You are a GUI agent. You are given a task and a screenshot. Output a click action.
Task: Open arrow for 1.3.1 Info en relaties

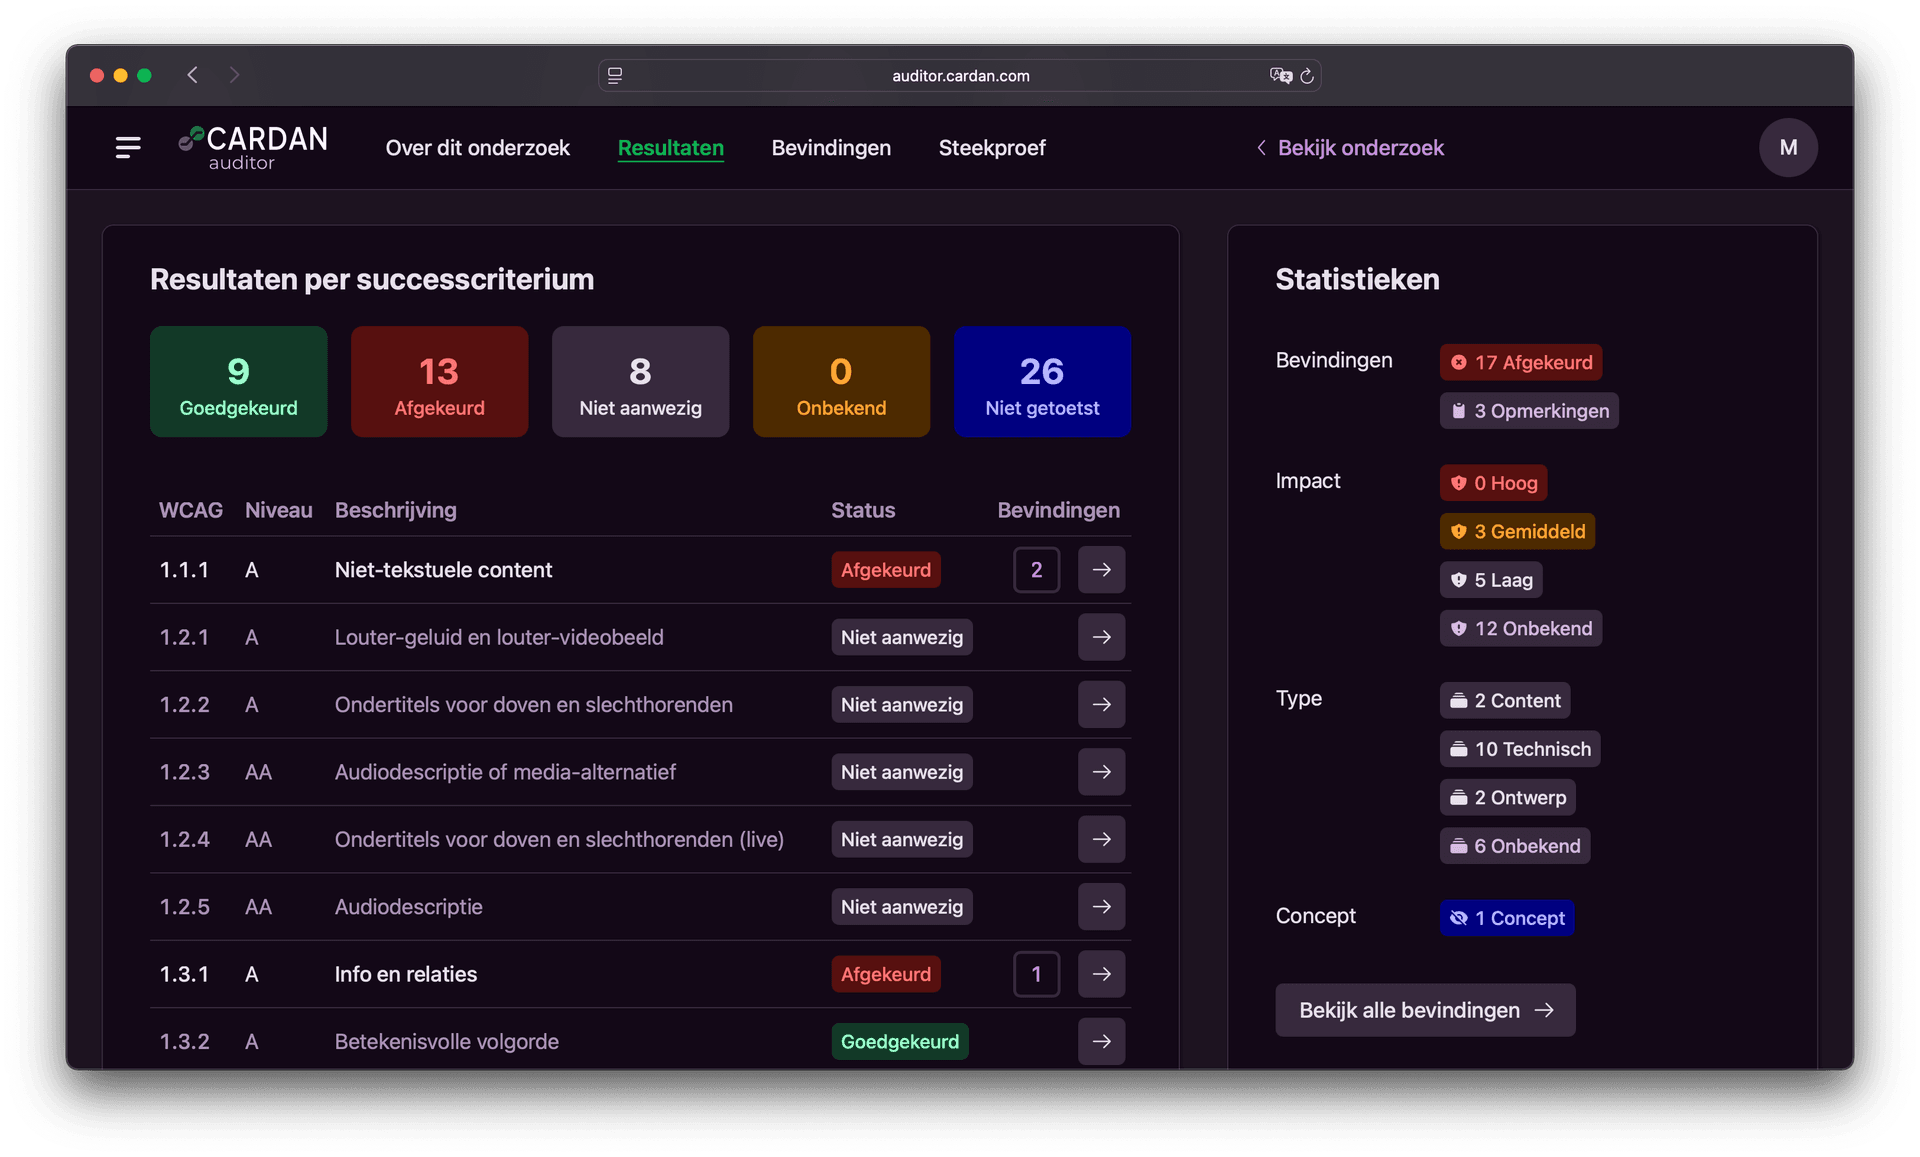[x=1101, y=974]
